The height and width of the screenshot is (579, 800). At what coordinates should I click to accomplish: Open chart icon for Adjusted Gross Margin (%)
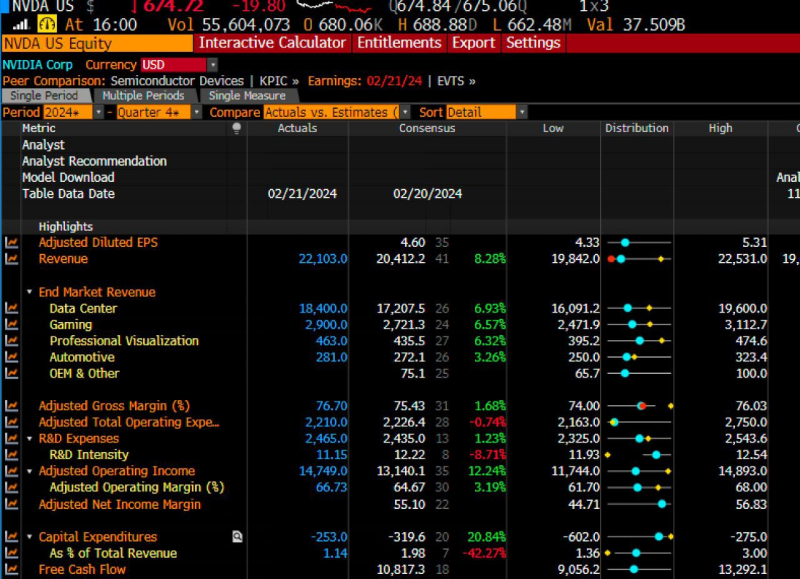(11, 406)
